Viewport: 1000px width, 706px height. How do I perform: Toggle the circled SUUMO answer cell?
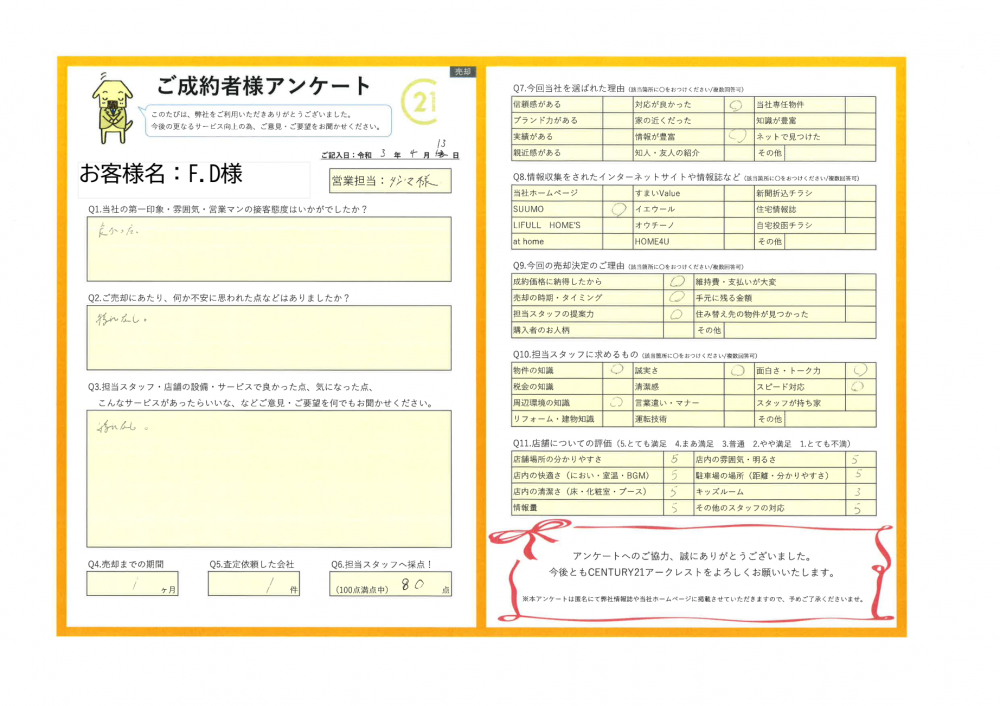point(617,209)
